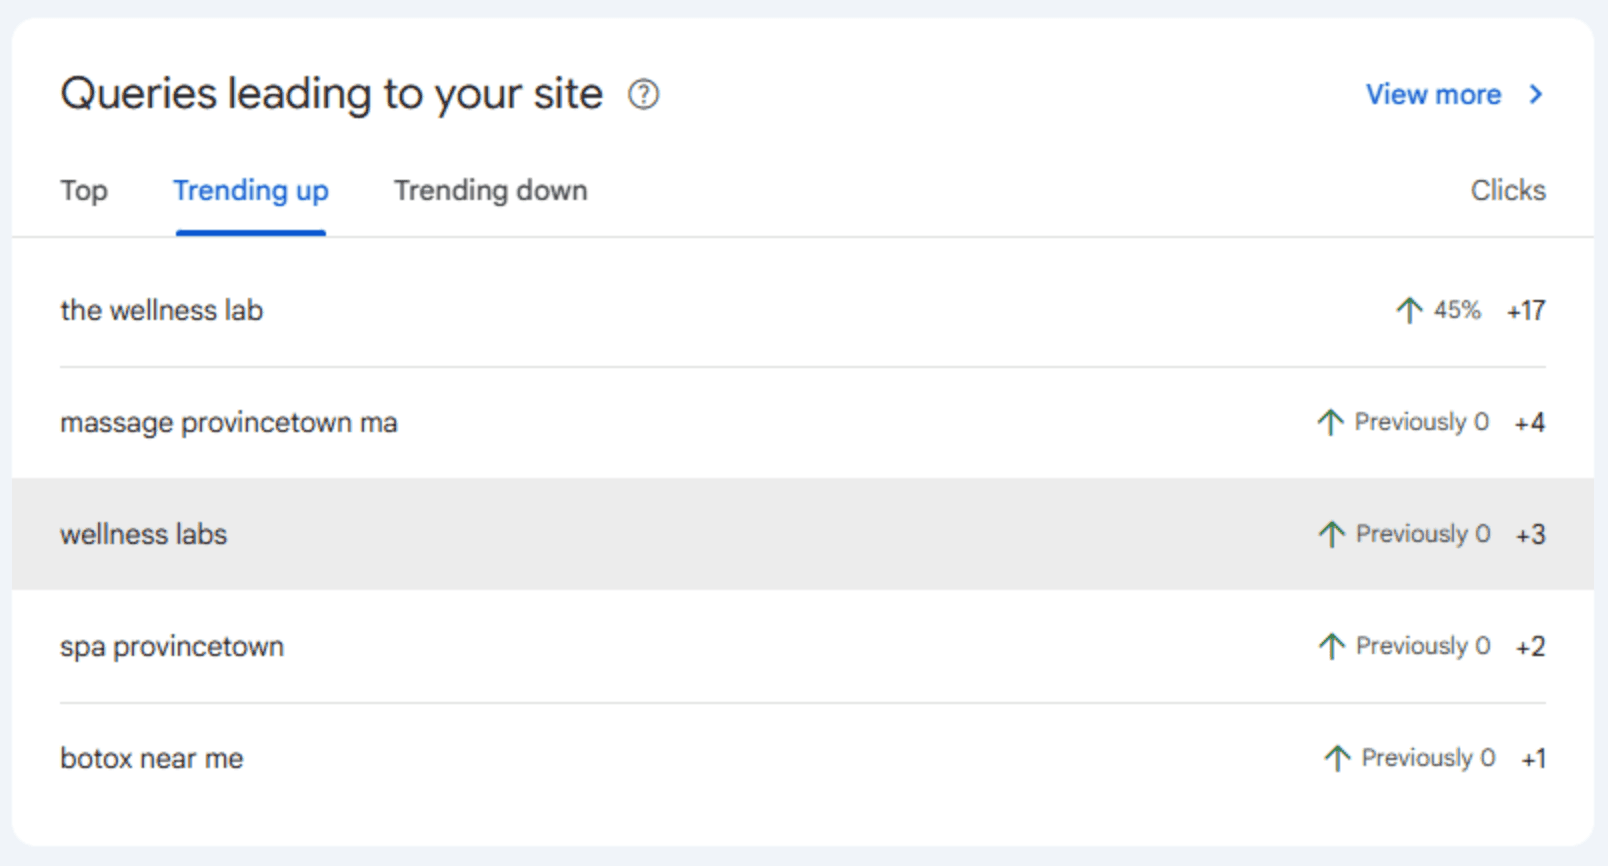Click the green trend arrow beside the wellness lab
Viewport: 1608px width, 866px height.
[x=1409, y=310]
